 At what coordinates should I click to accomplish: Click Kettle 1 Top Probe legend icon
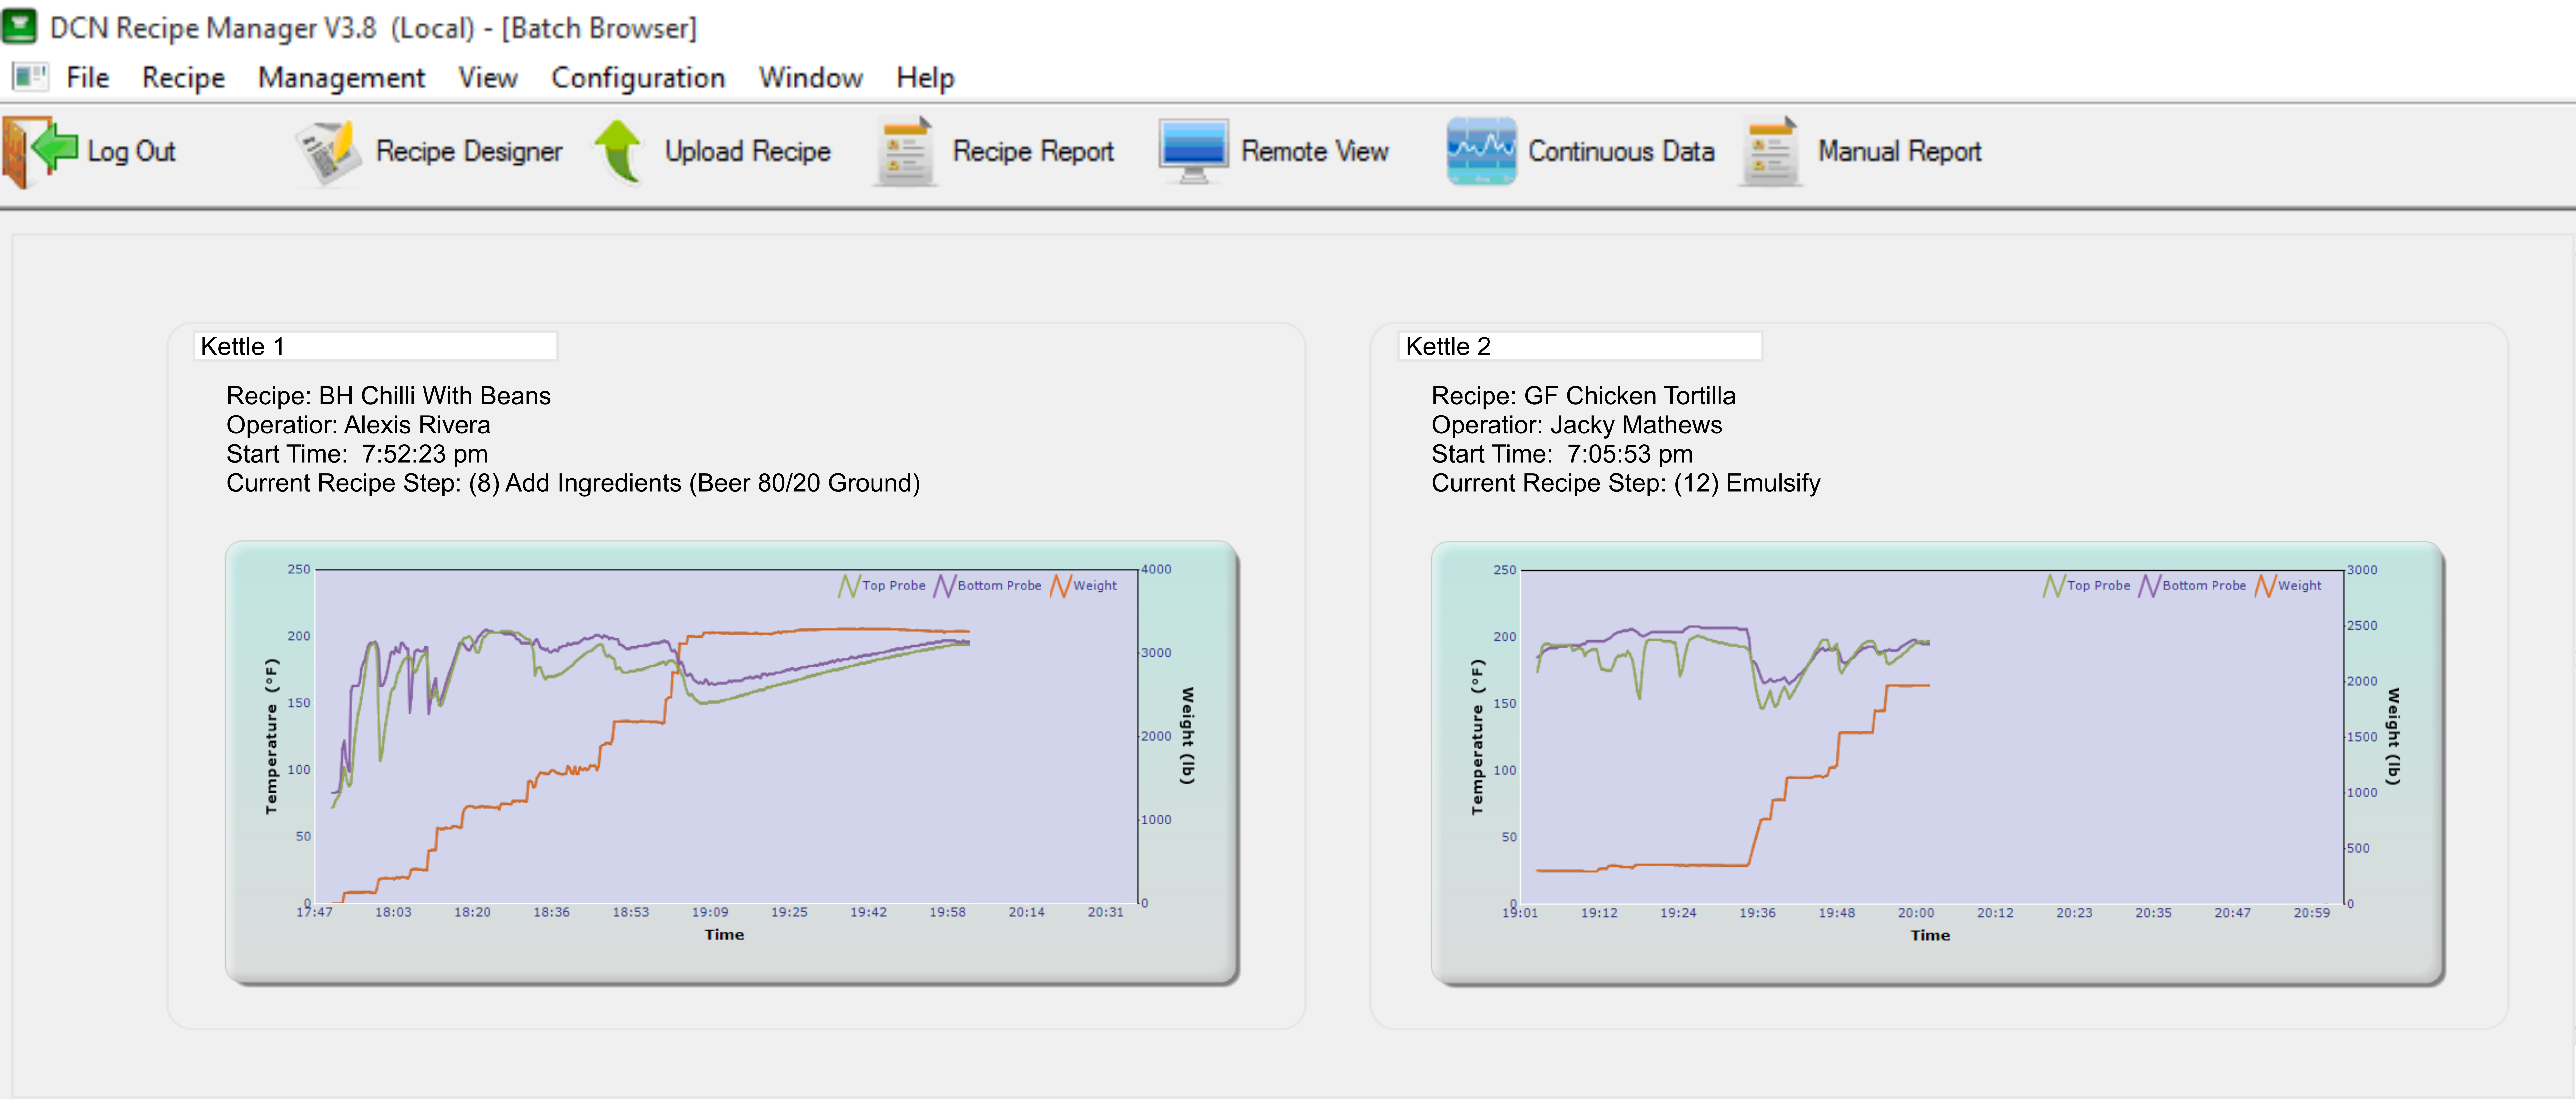849,586
